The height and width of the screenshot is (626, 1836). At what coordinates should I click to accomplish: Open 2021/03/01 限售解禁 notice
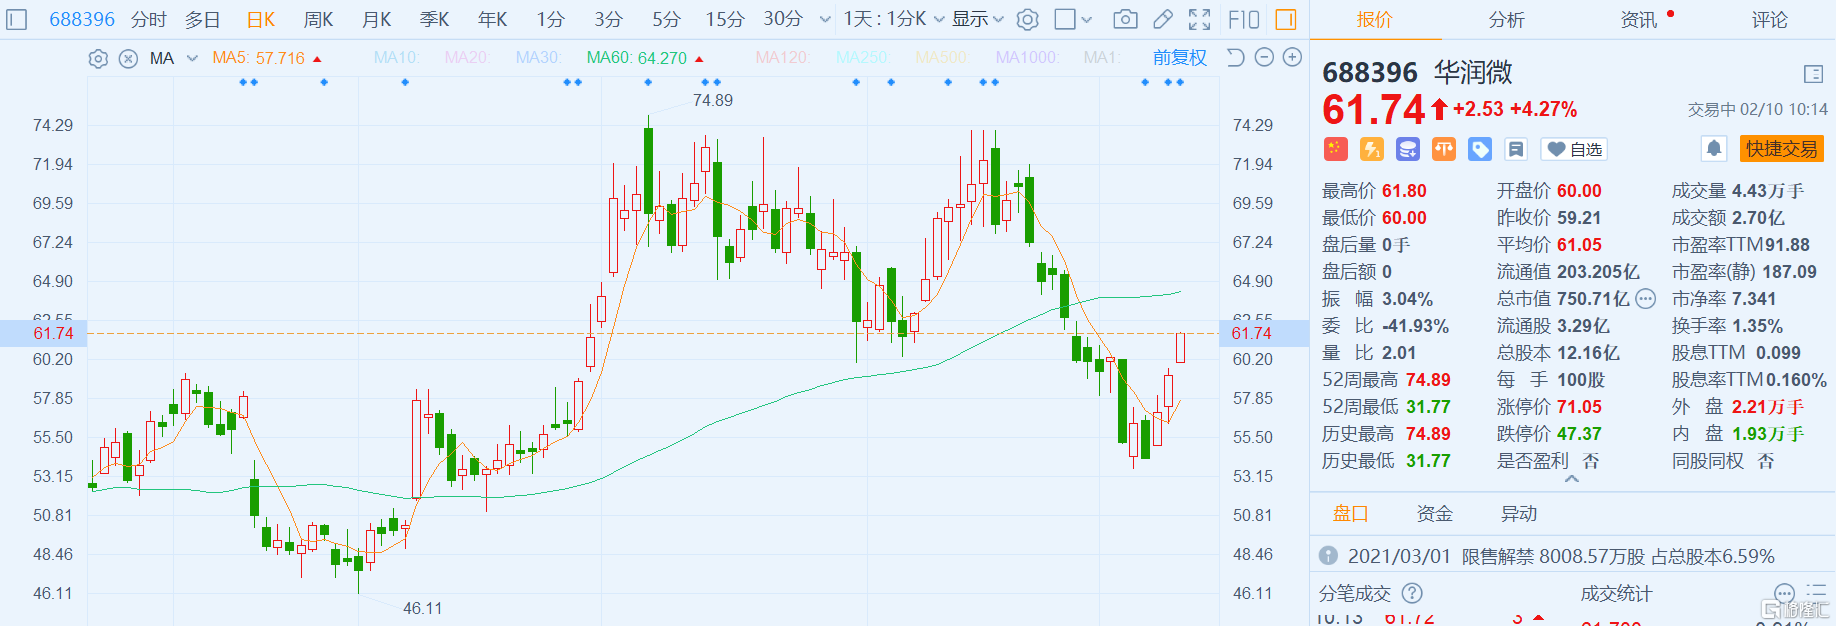coord(1561,556)
